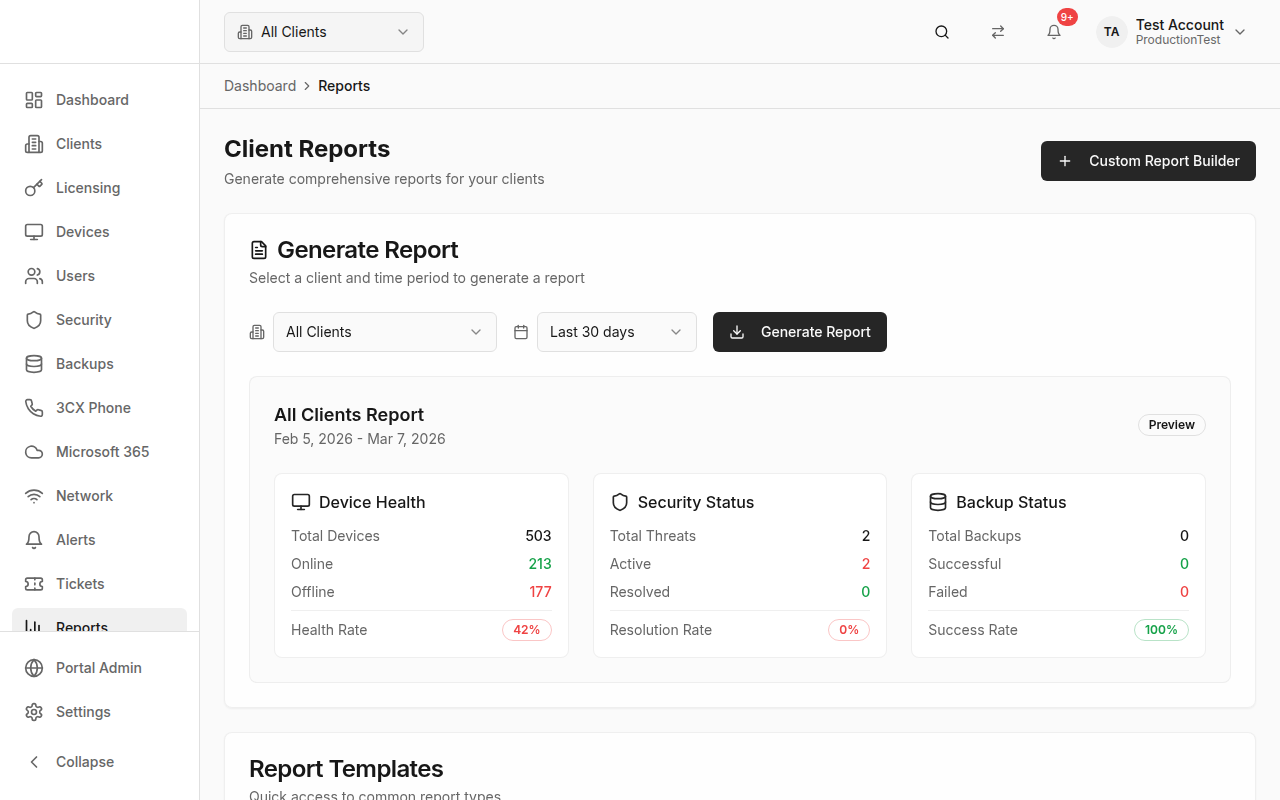
Task: Click the Security shield icon in sidebar
Action: [x=34, y=320]
